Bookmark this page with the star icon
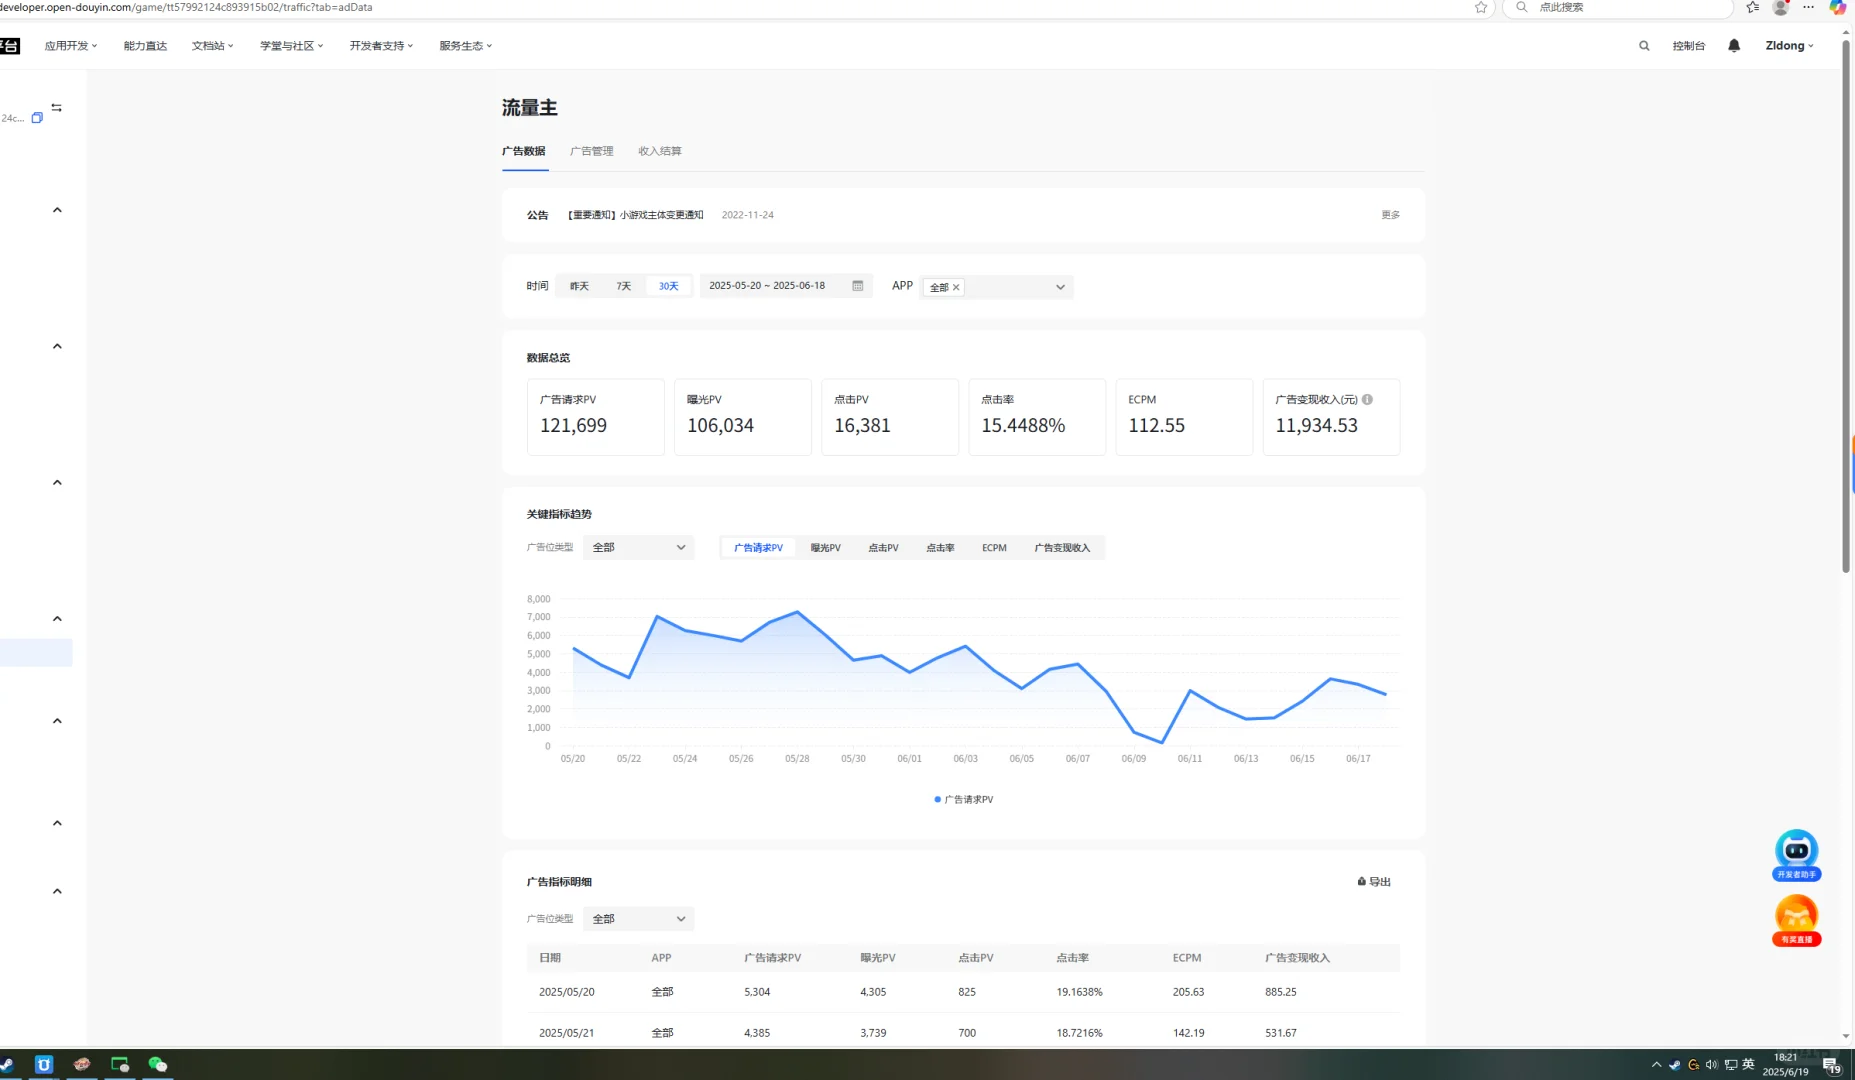Screen dimensions: 1855x1080 (1481, 7)
